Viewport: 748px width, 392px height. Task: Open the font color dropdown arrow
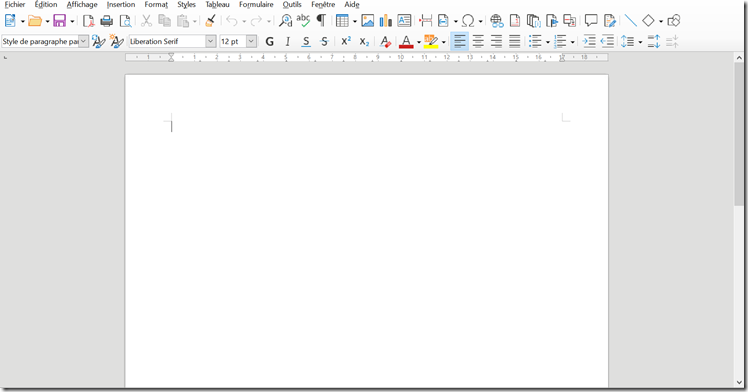(419, 42)
